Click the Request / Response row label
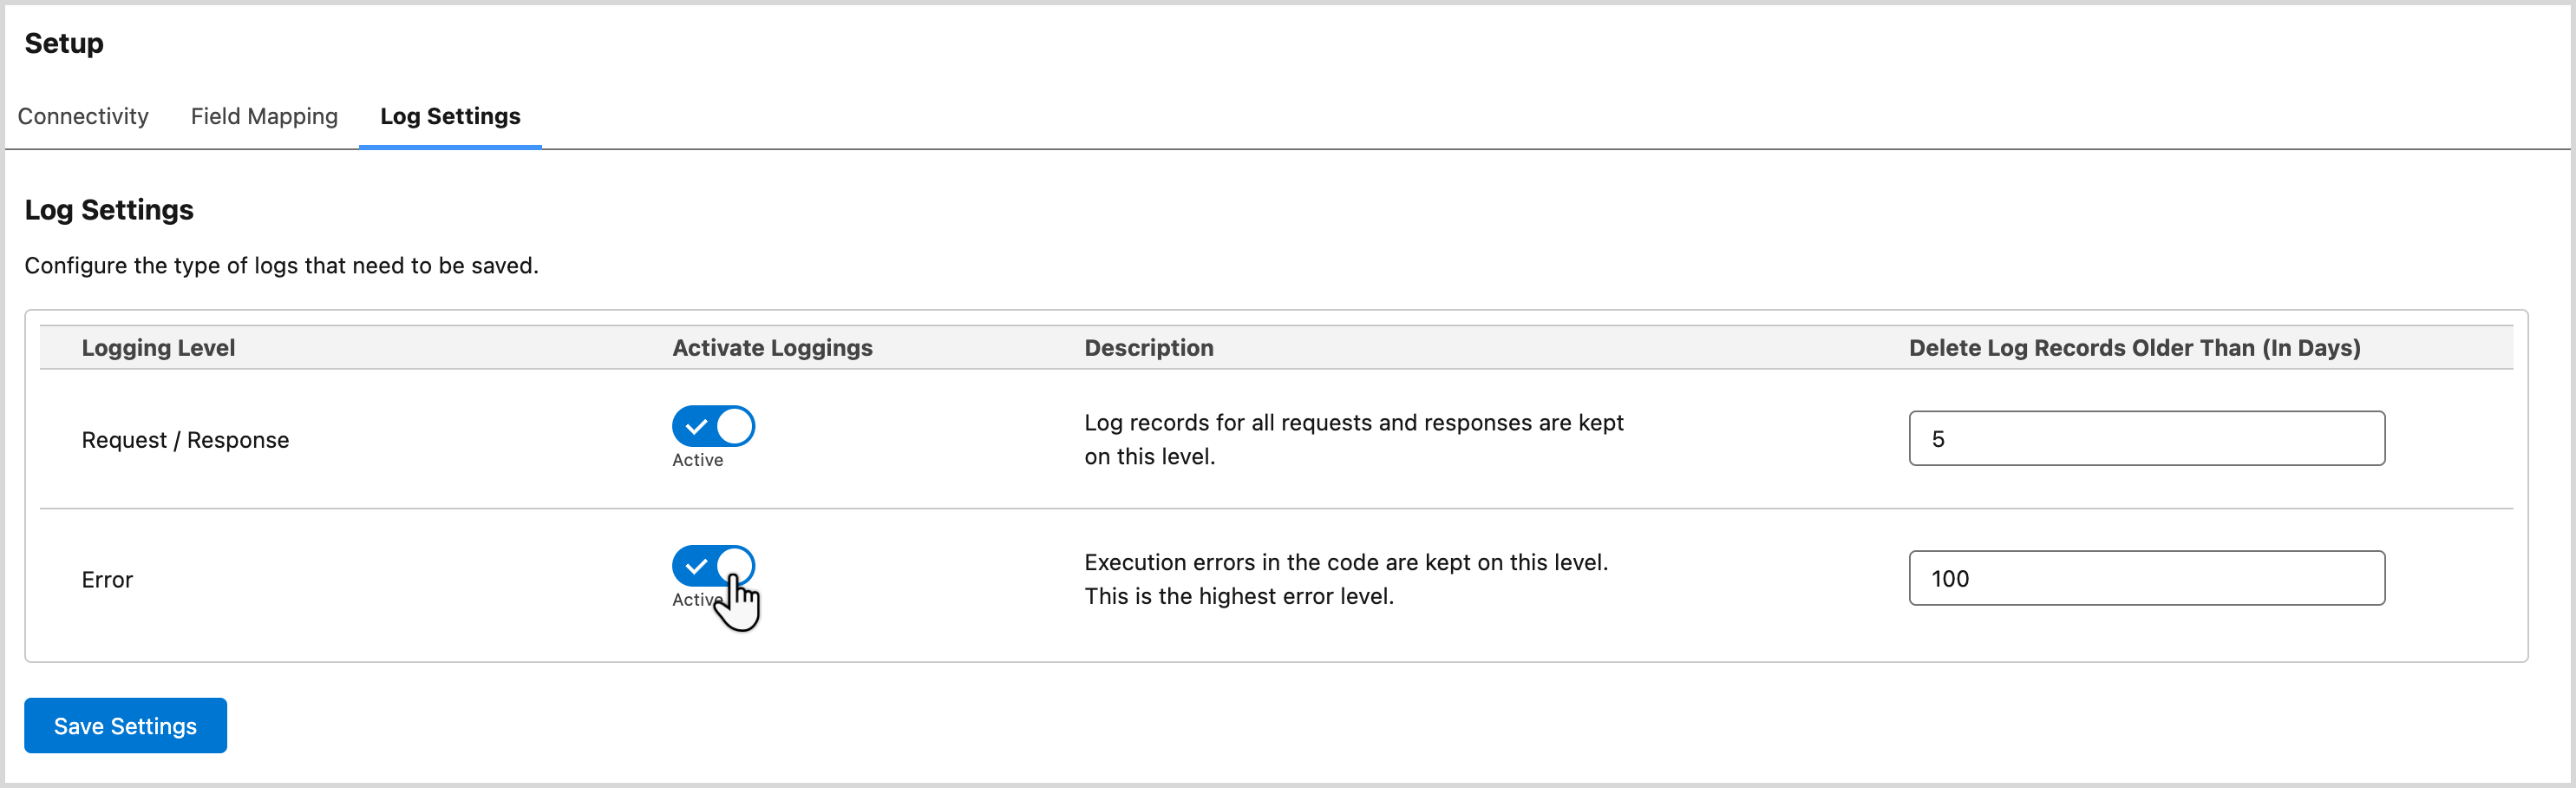 point(184,439)
